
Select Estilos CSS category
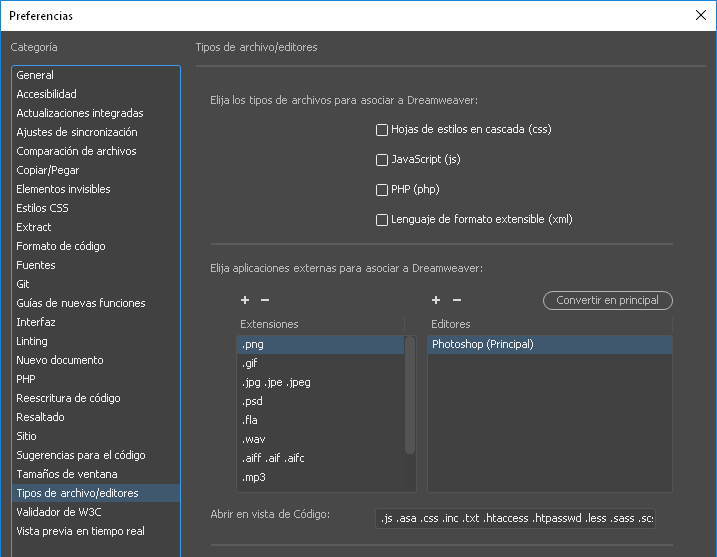[96, 208]
